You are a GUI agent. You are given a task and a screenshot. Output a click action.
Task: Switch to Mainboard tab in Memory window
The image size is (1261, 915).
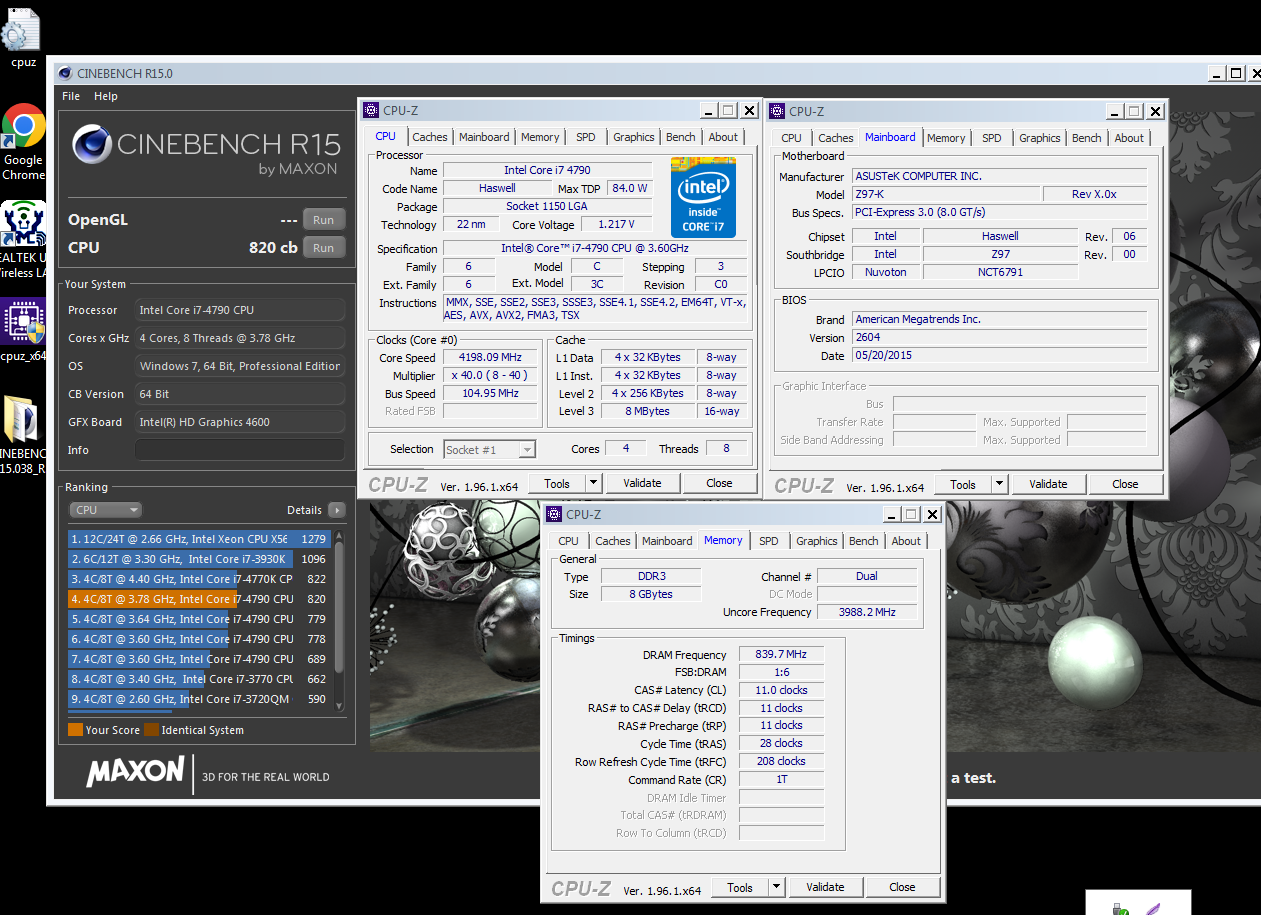tap(667, 541)
